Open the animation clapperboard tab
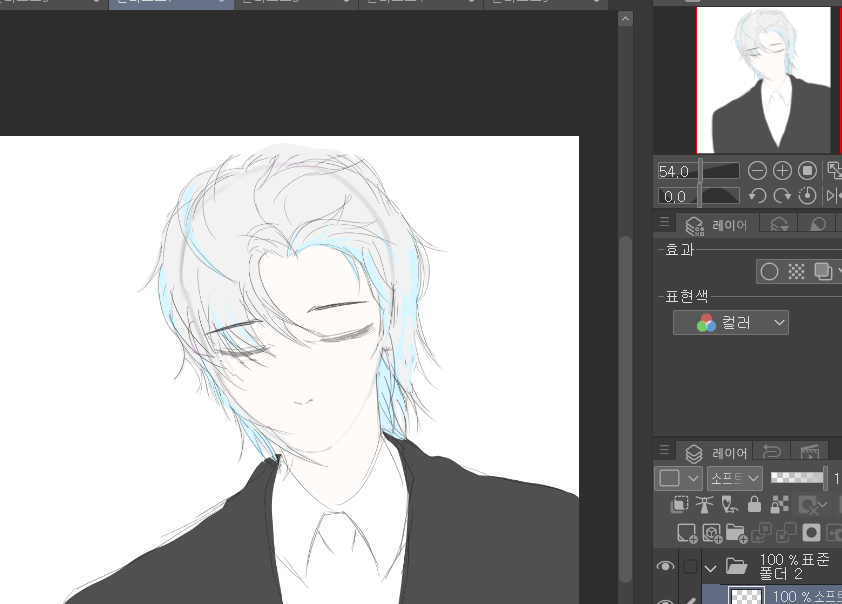Image resolution: width=842 pixels, height=604 pixels. coord(809,452)
